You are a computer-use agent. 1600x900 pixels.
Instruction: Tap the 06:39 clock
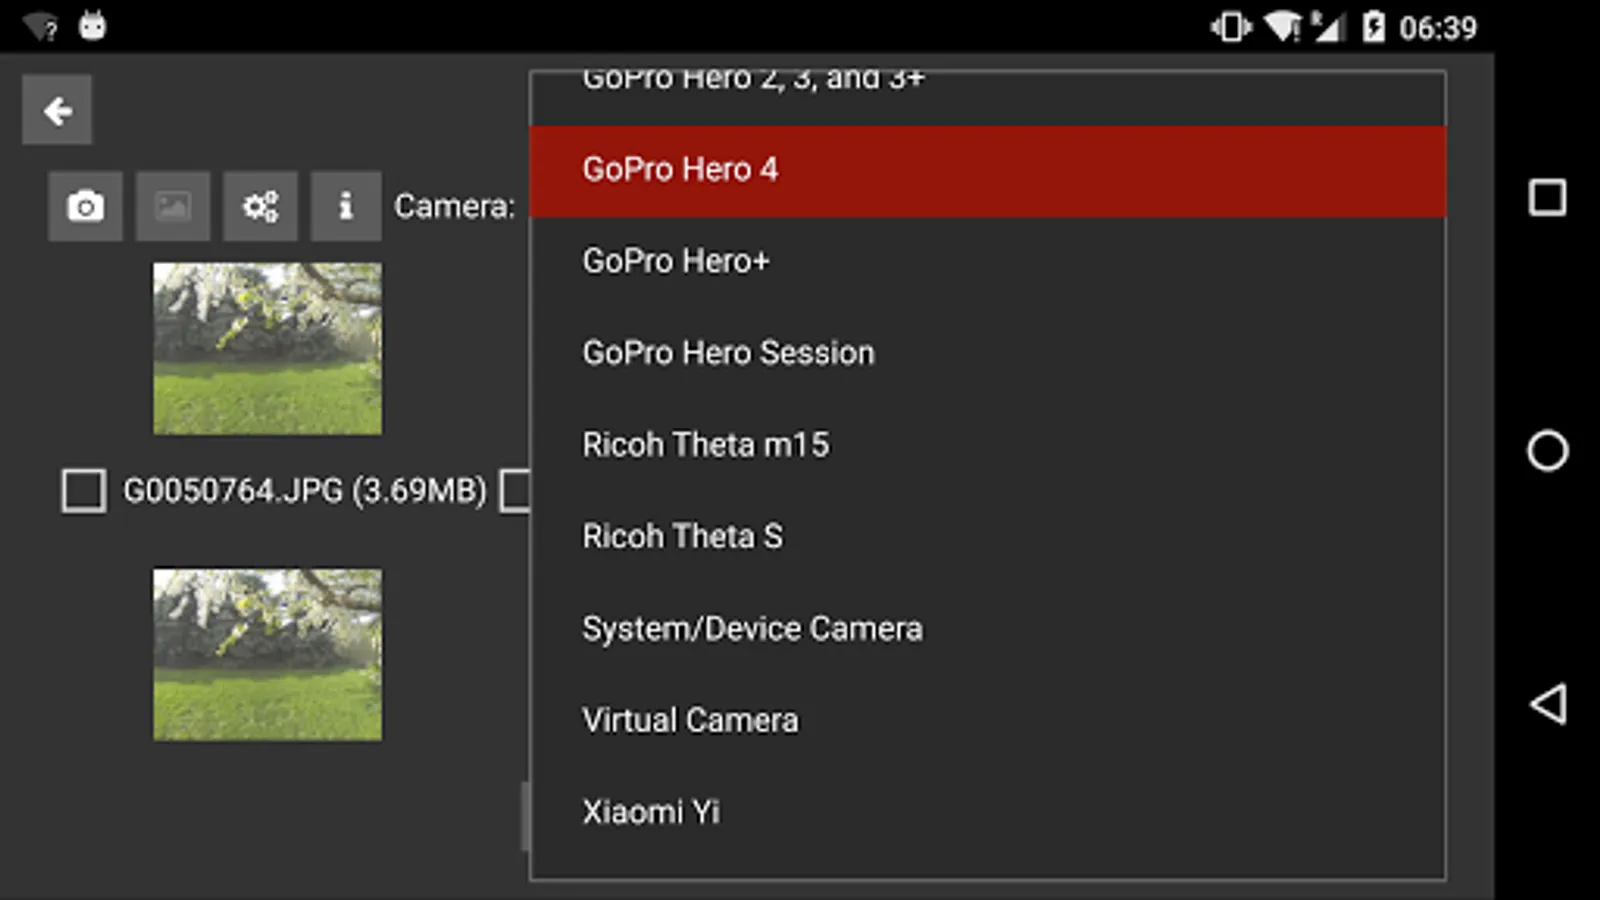1437,28
